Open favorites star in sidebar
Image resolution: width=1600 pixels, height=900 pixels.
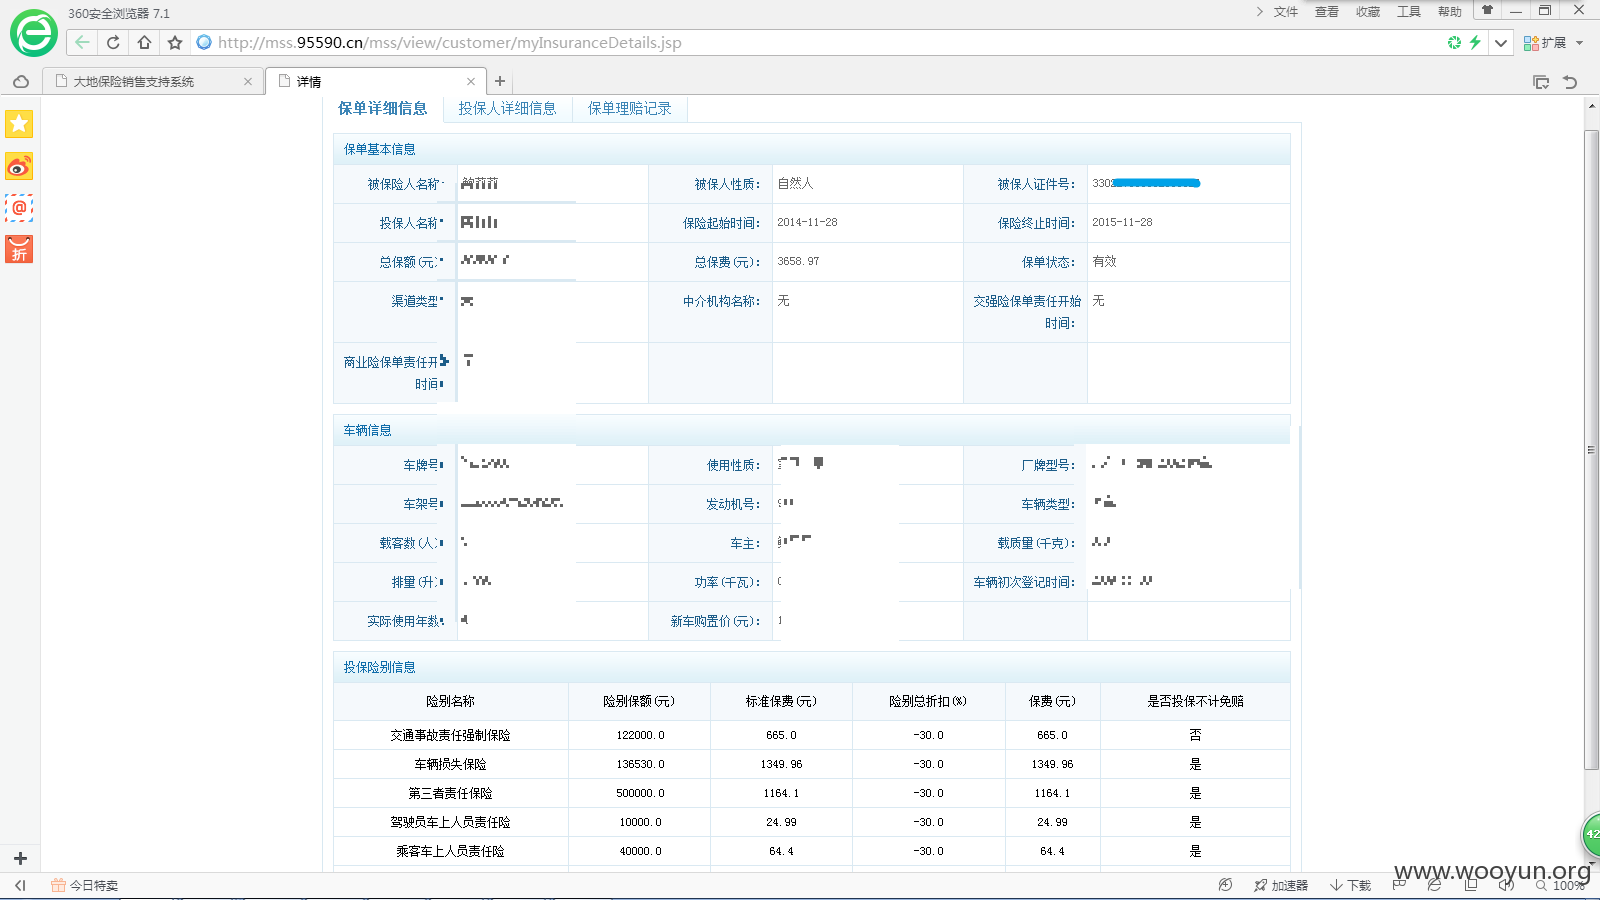tap(19, 124)
